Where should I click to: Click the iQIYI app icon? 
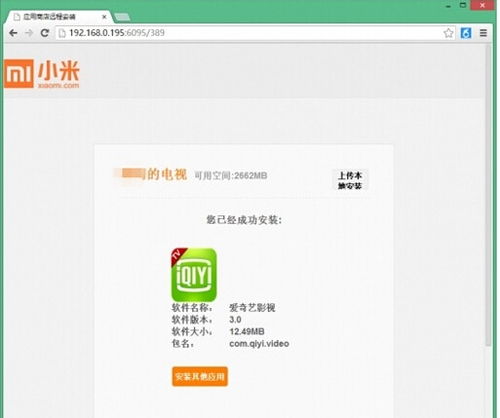pyautogui.click(x=194, y=275)
